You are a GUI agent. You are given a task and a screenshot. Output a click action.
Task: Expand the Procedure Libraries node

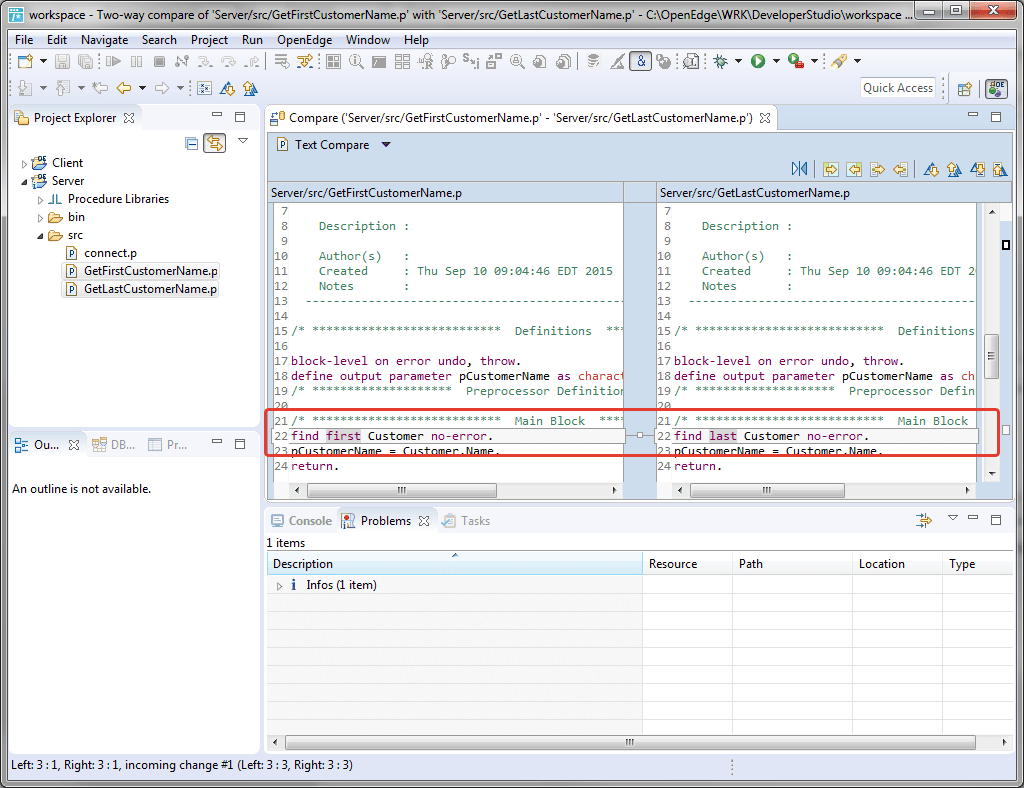pos(40,200)
